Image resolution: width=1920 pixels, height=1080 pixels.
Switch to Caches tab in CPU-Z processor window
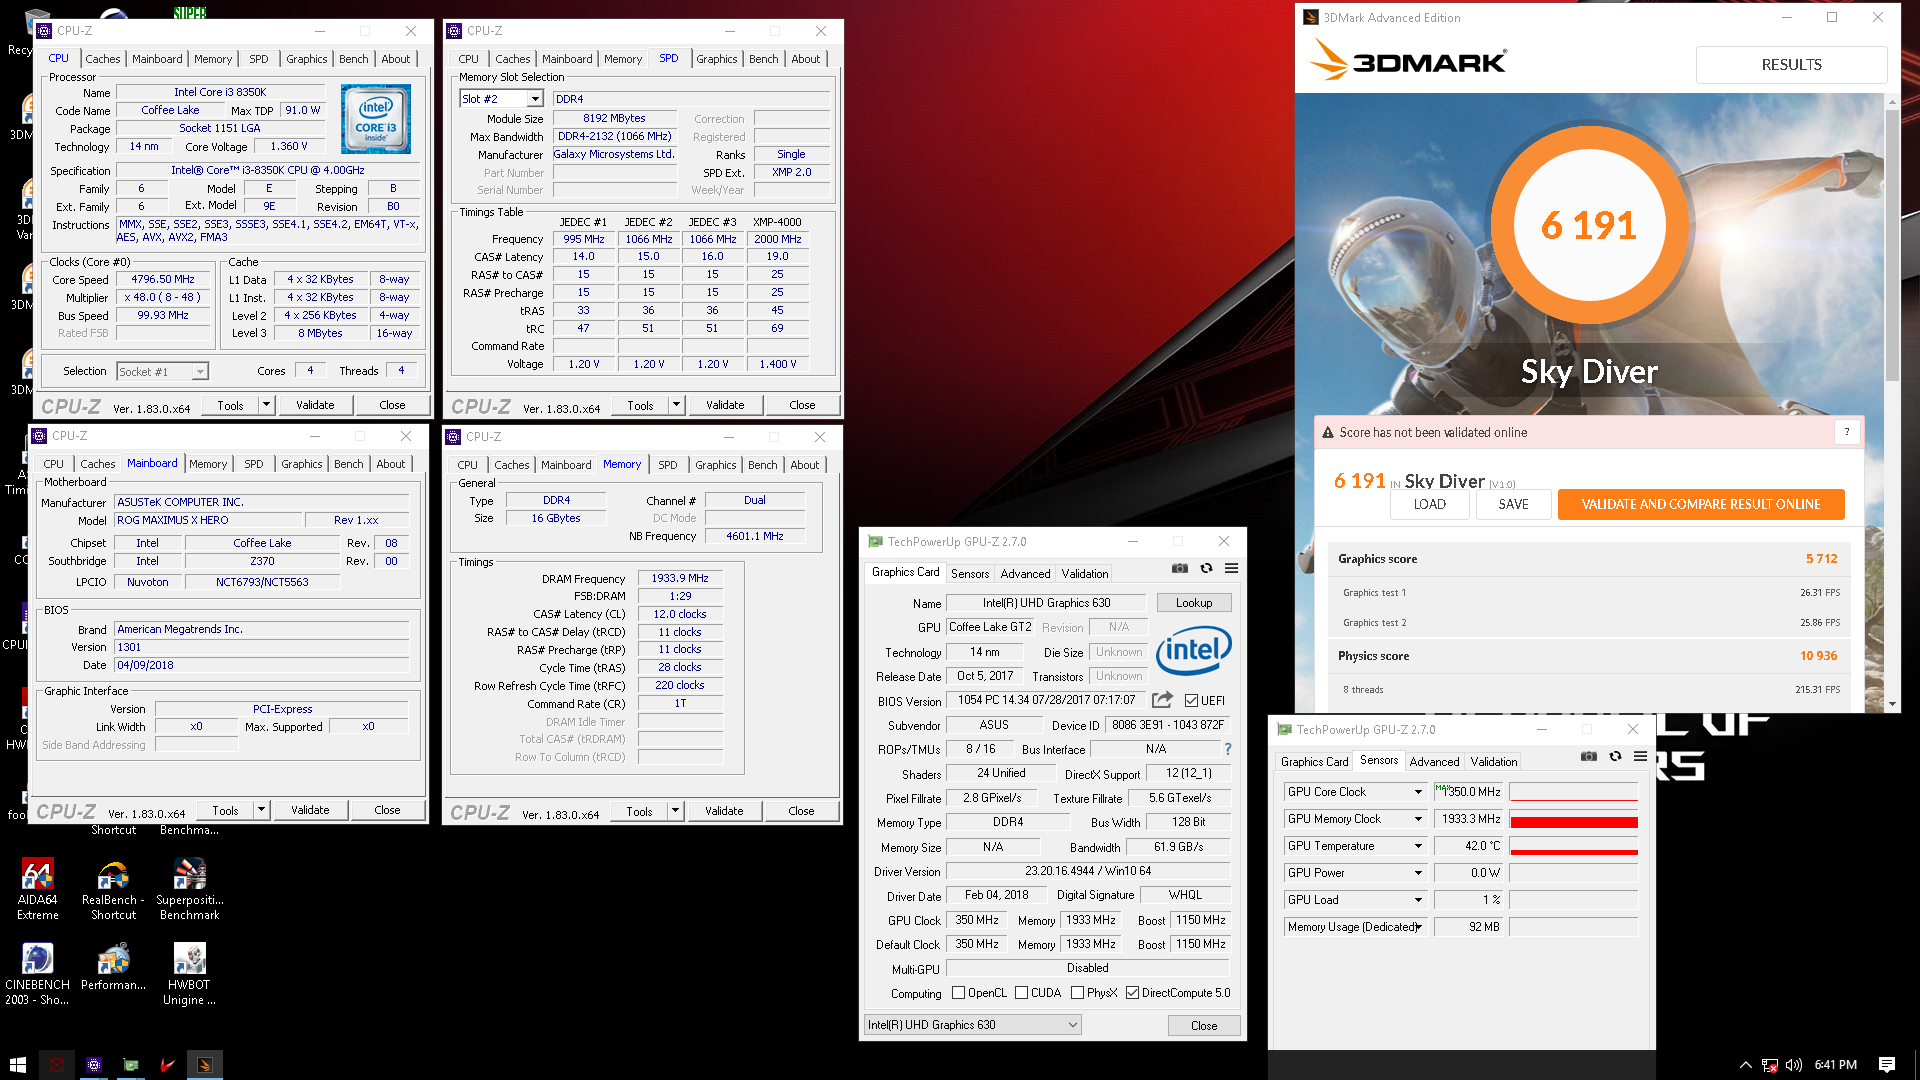pyautogui.click(x=102, y=59)
